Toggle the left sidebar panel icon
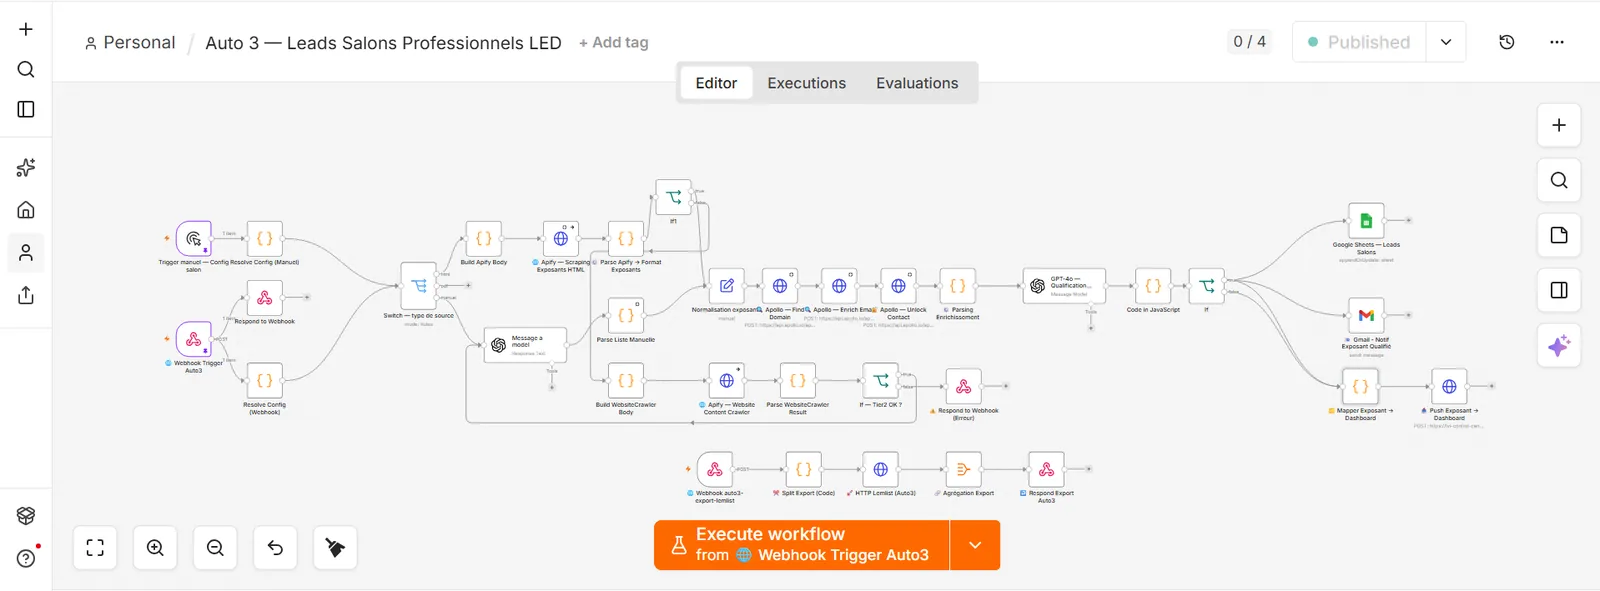The width and height of the screenshot is (1600, 591). [x=26, y=109]
